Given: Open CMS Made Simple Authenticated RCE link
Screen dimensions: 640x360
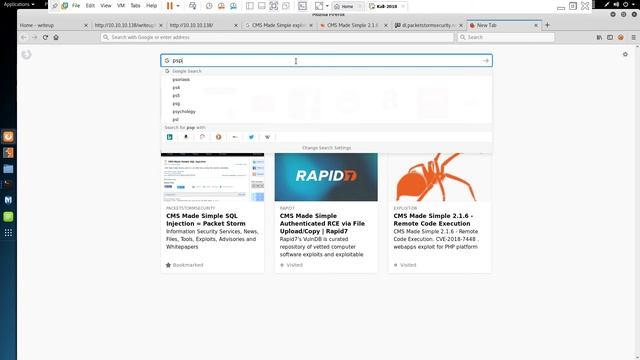Looking at the screenshot, I should [322, 223].
